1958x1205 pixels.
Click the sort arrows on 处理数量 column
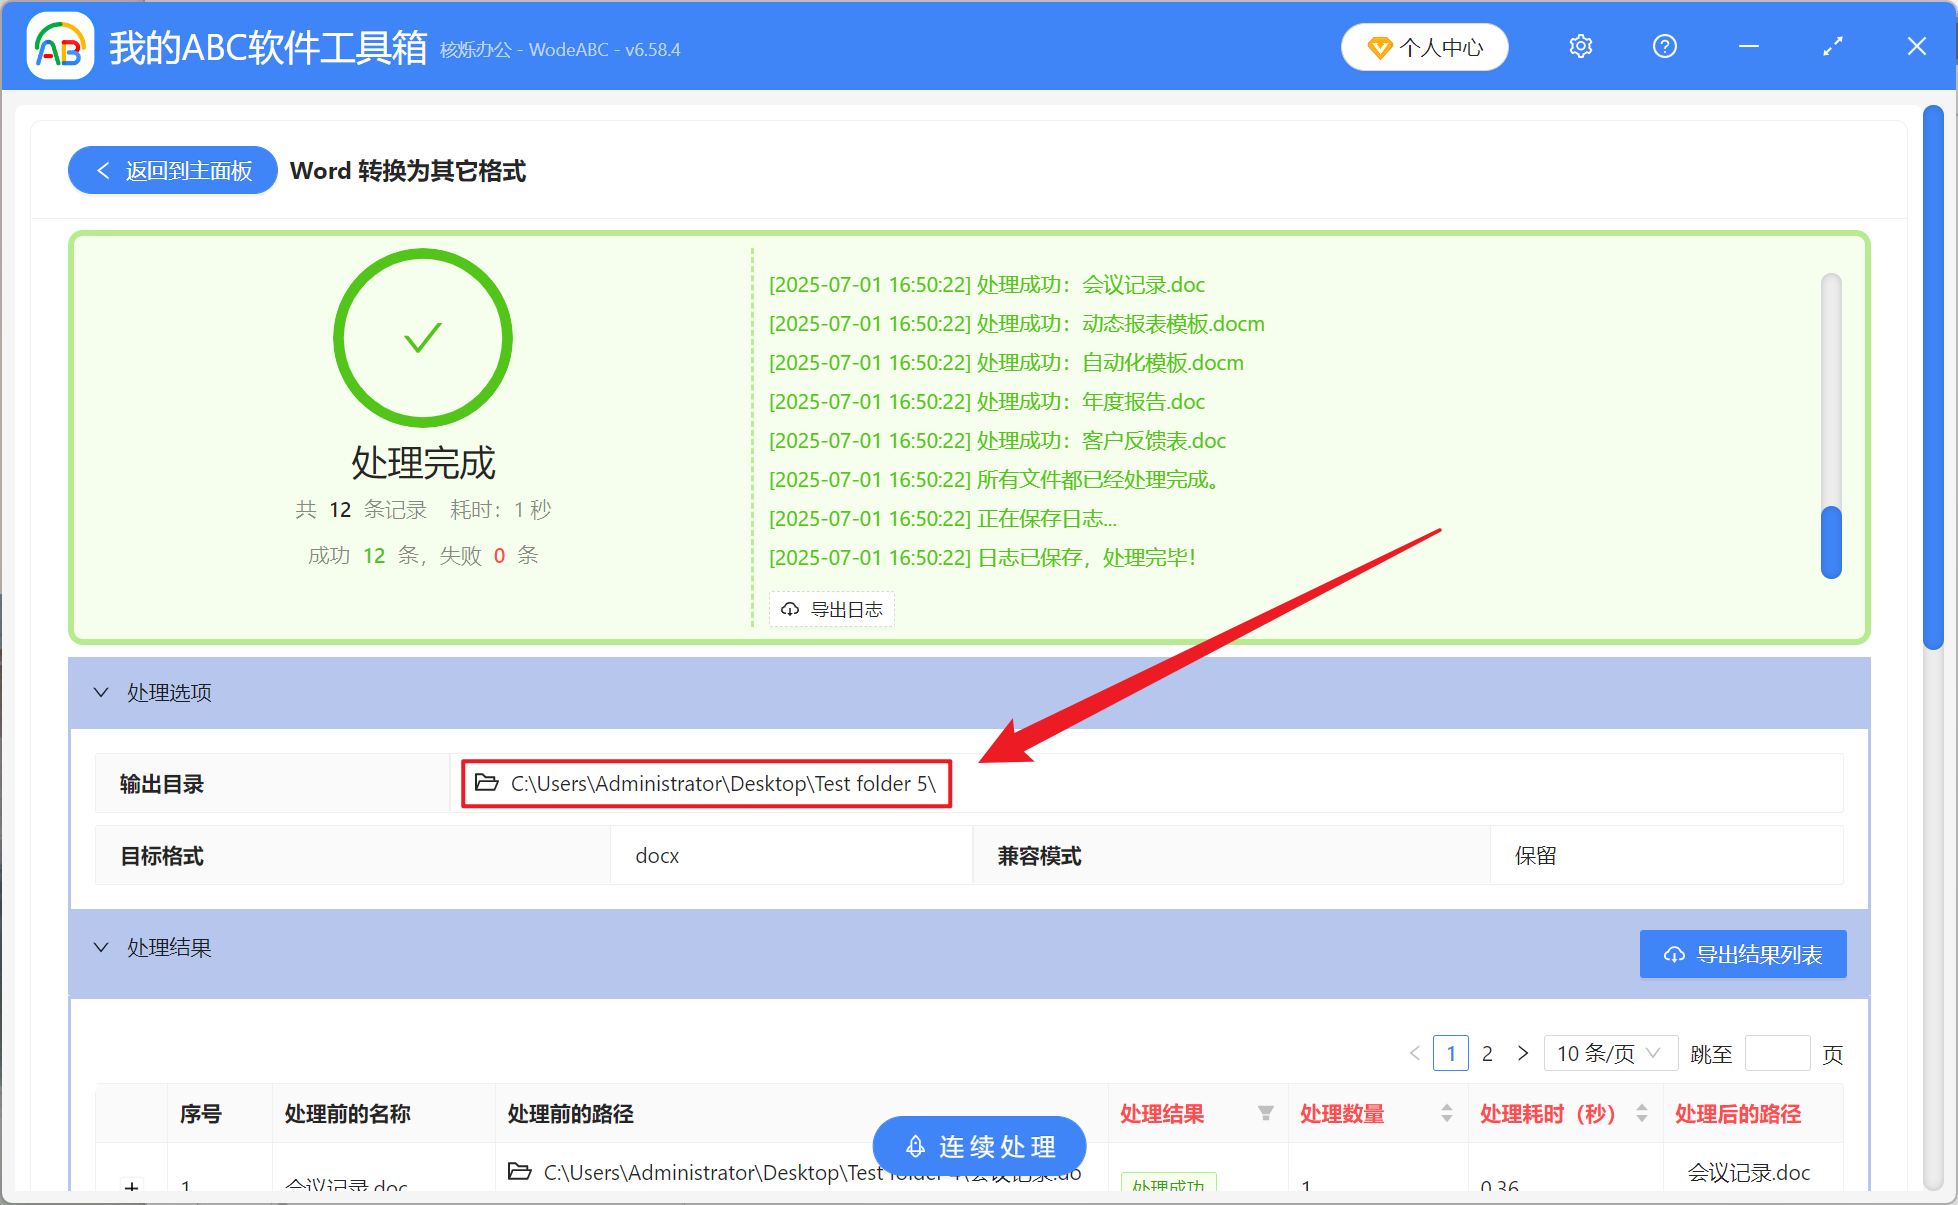coord(1447,1113)
